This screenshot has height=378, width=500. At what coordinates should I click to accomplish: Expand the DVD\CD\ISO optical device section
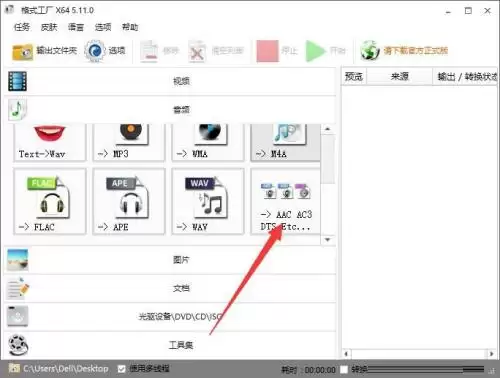170,316
